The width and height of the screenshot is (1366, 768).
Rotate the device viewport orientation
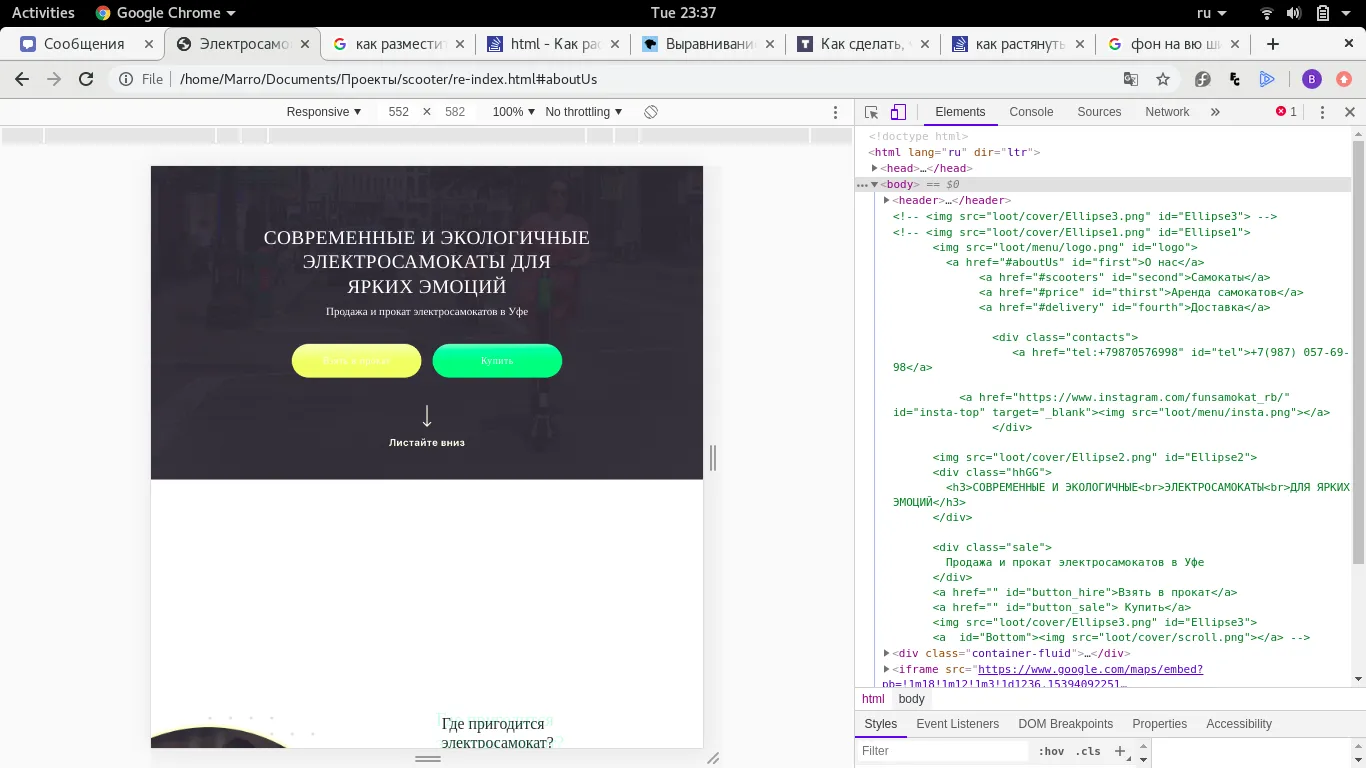click(651, 112)
